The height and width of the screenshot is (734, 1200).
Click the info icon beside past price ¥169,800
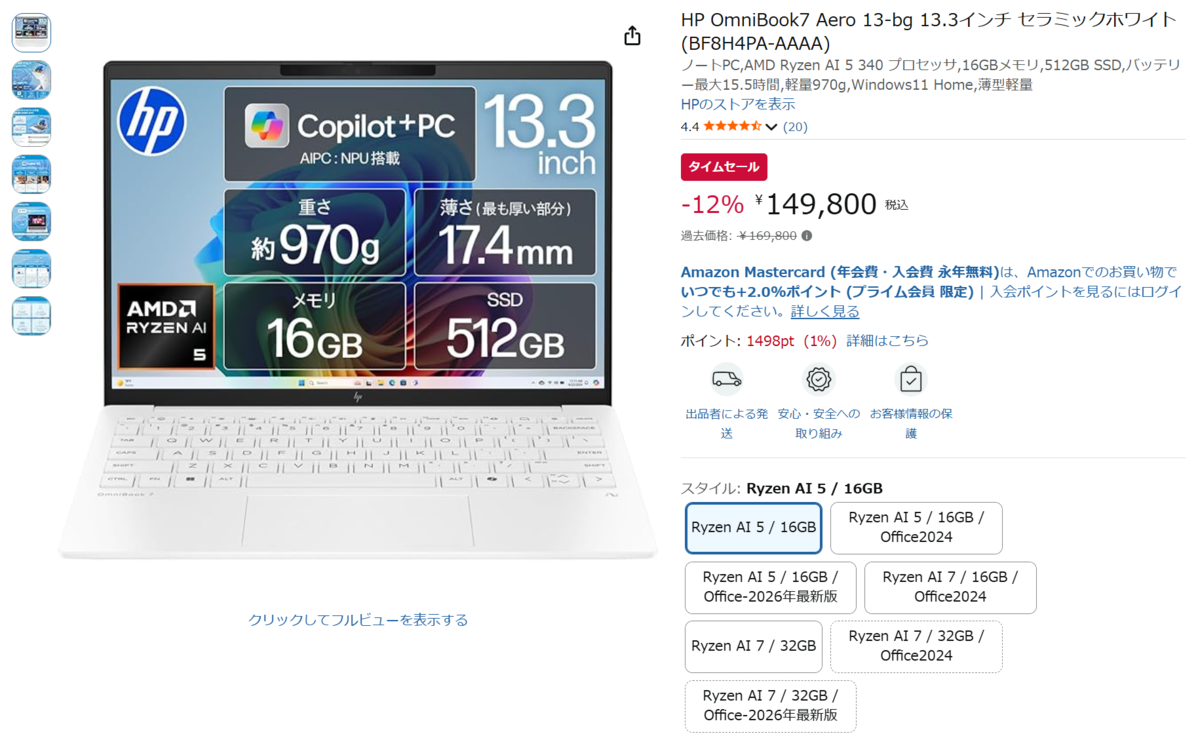tap(807, 236)
